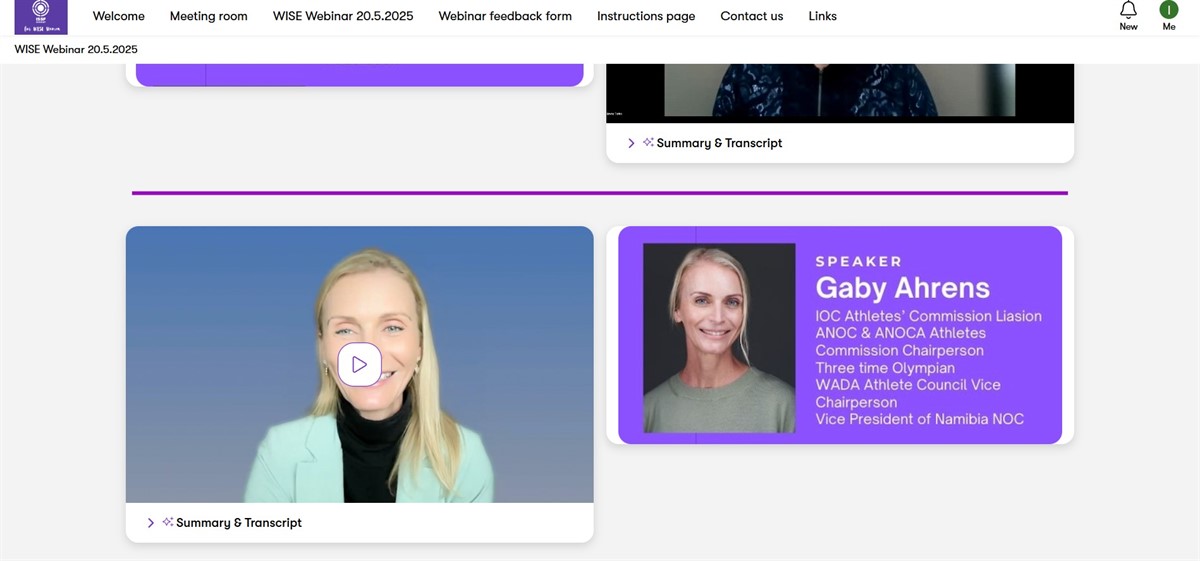Open the Webinar feedback form

505,16
